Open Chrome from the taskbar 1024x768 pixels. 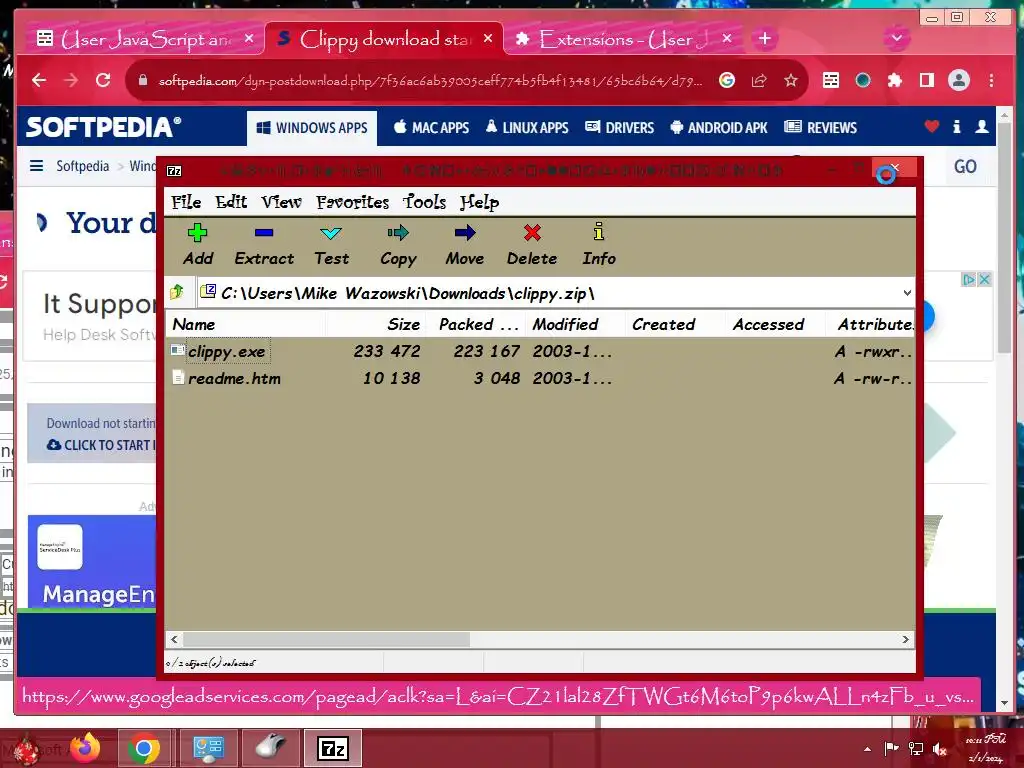(x=144, y=748)
